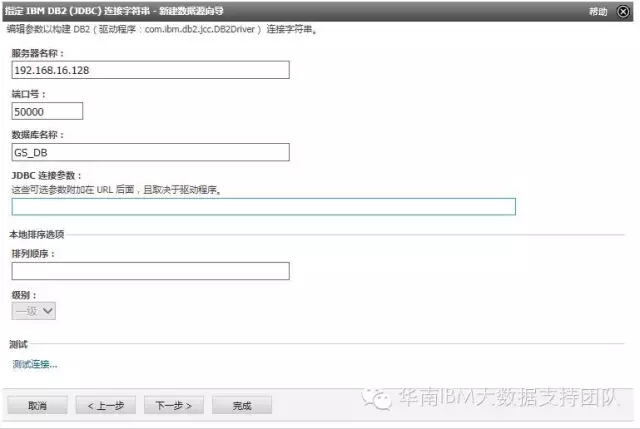Go back with the 上一步 button
Image resolution: width=640 pixels, height=429 pixels.
[x=106, y=405]
